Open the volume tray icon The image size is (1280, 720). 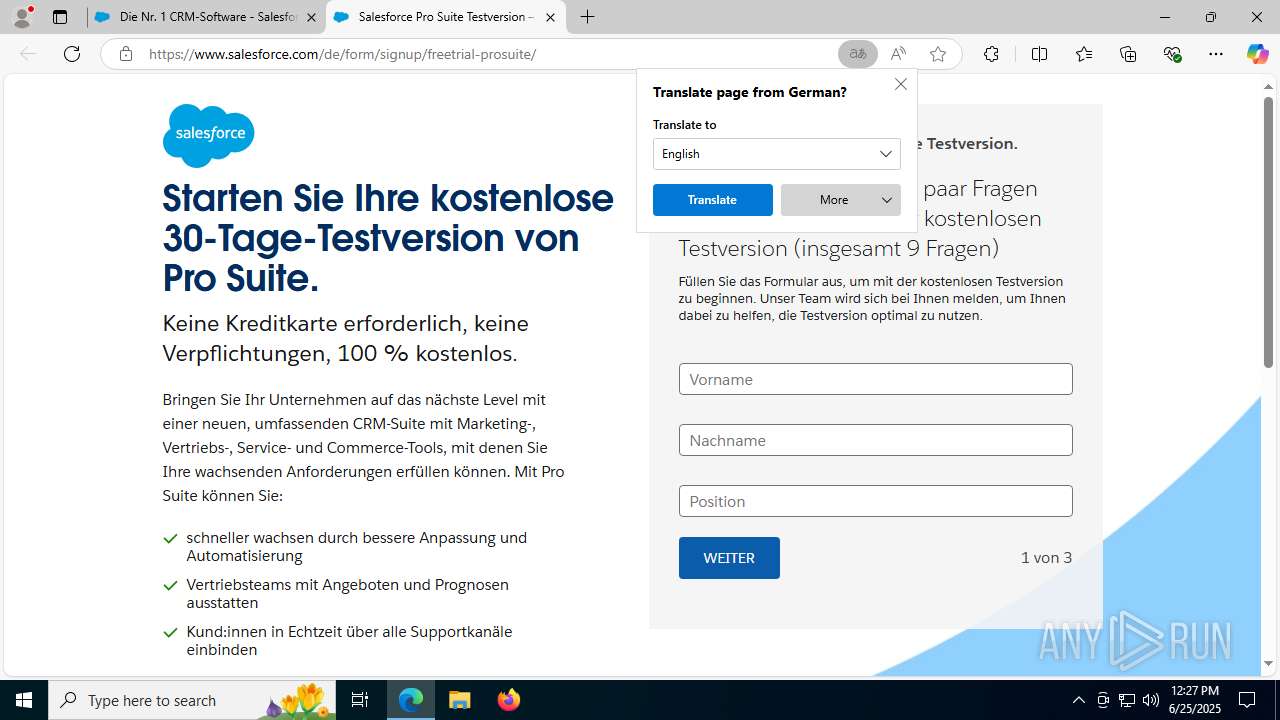point(1151,700)
